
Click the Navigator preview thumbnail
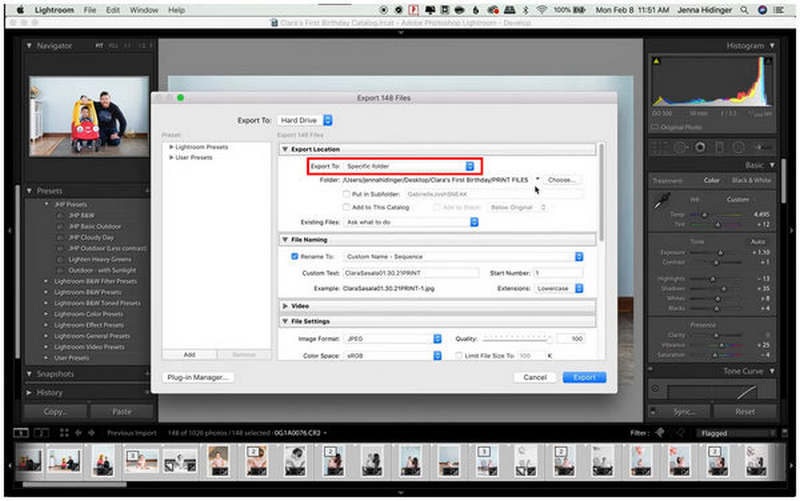click(89, 116)
